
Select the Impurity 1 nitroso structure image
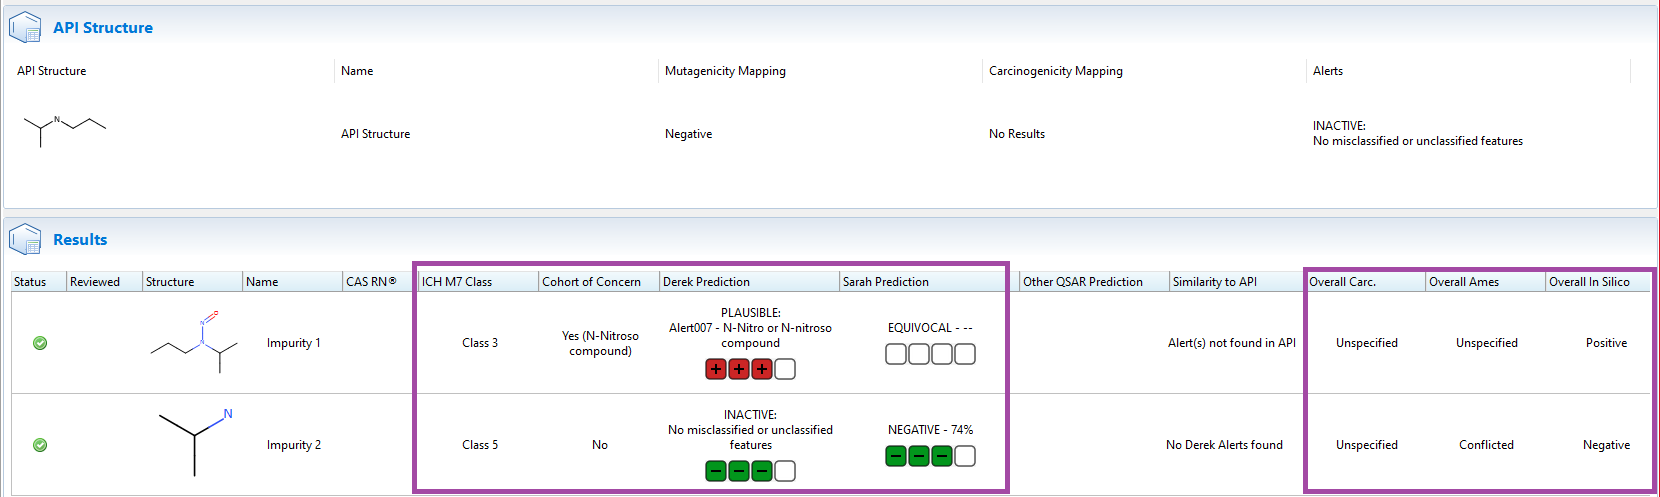(x=193, y=343)
